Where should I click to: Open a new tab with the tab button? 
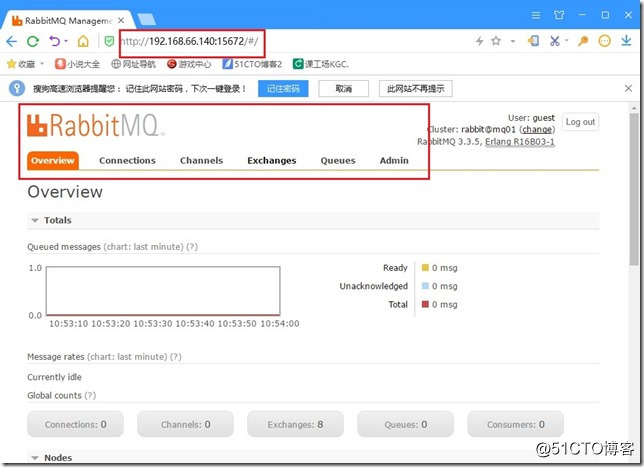(x=147, y=19)
